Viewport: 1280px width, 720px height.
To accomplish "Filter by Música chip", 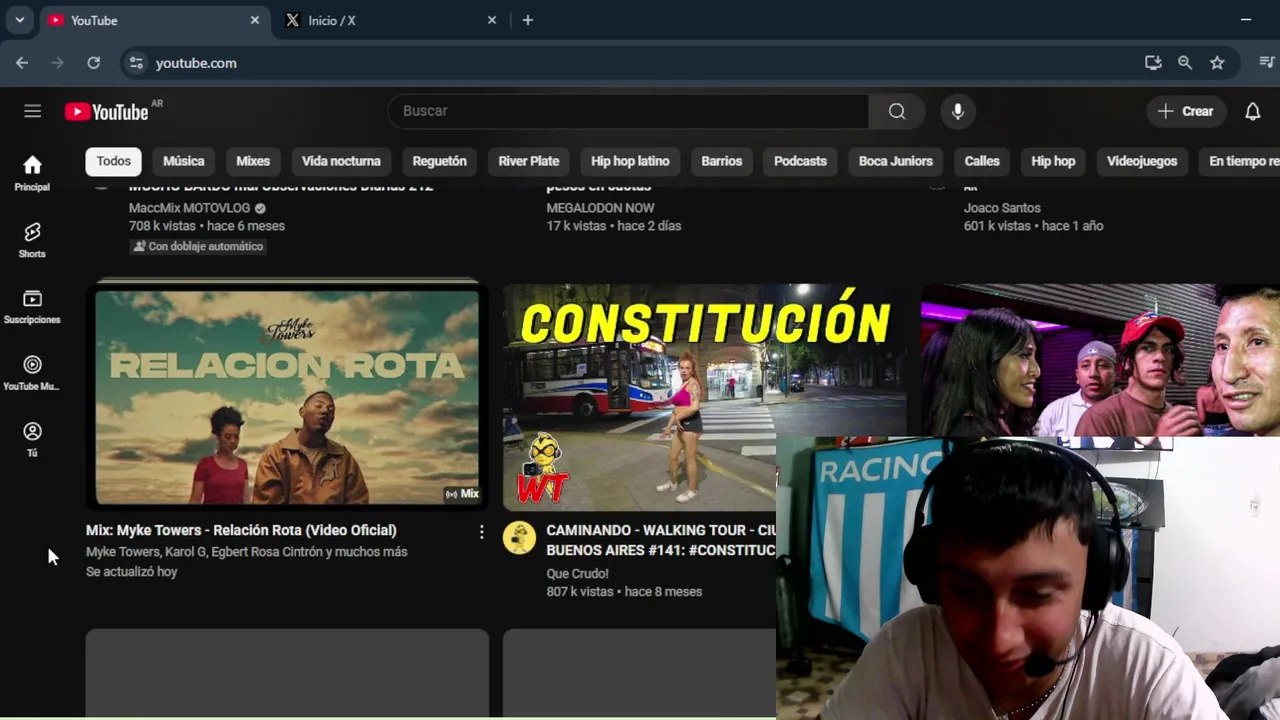I will (183, 161).
